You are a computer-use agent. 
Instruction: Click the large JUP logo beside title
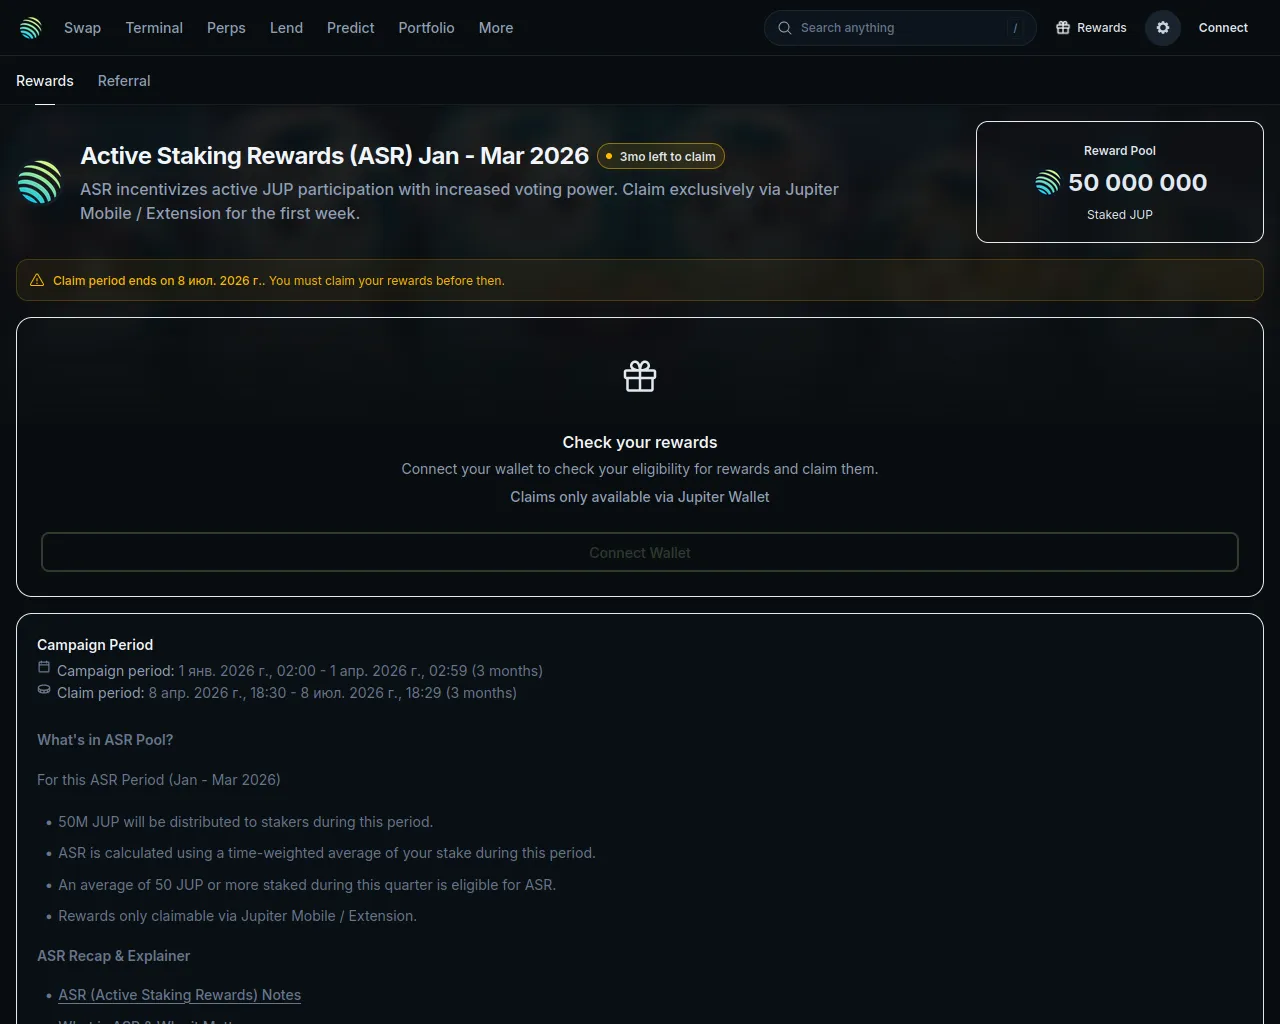coord(40,183)
